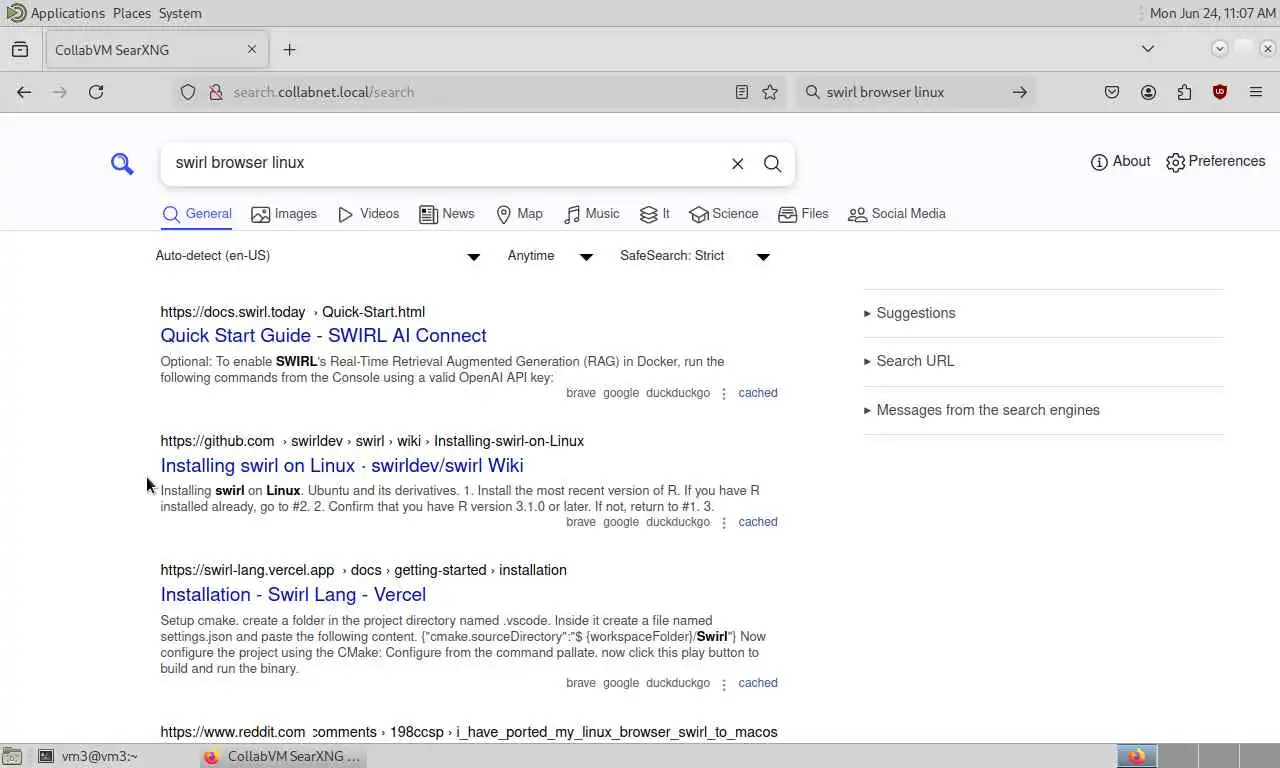The image size is (1280, 768).
Task: Expand the Suggestions section
Action: (910, 313)
